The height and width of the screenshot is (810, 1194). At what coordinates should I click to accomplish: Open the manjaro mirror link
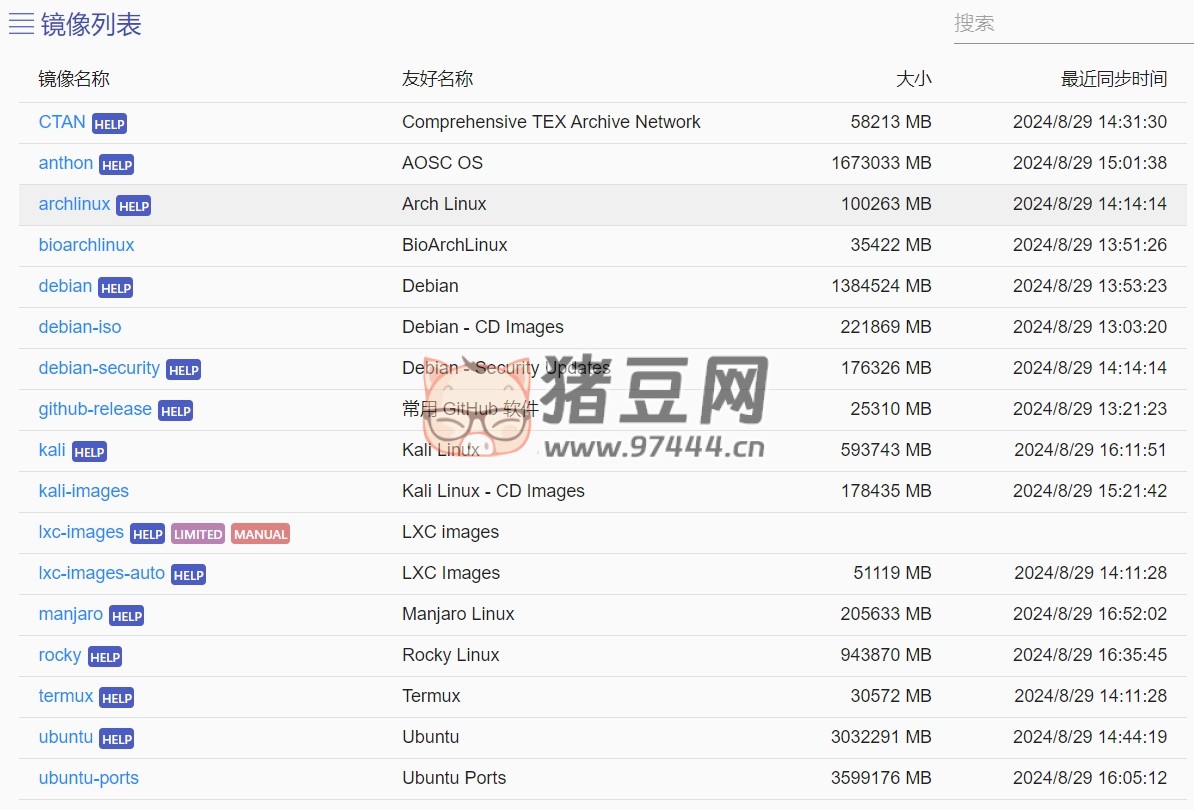tap(71, 615)
